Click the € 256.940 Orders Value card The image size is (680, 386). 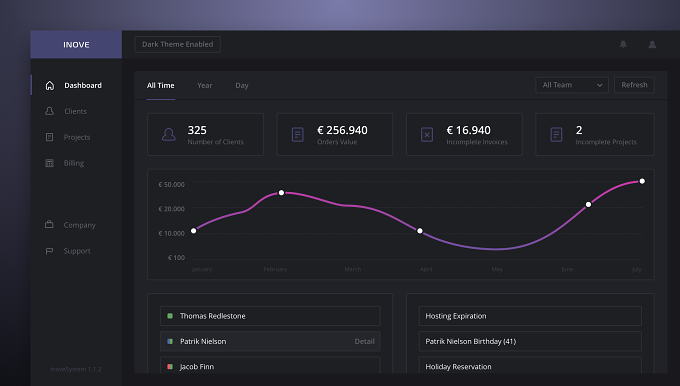pyautogui.click(x=335, y=134)
